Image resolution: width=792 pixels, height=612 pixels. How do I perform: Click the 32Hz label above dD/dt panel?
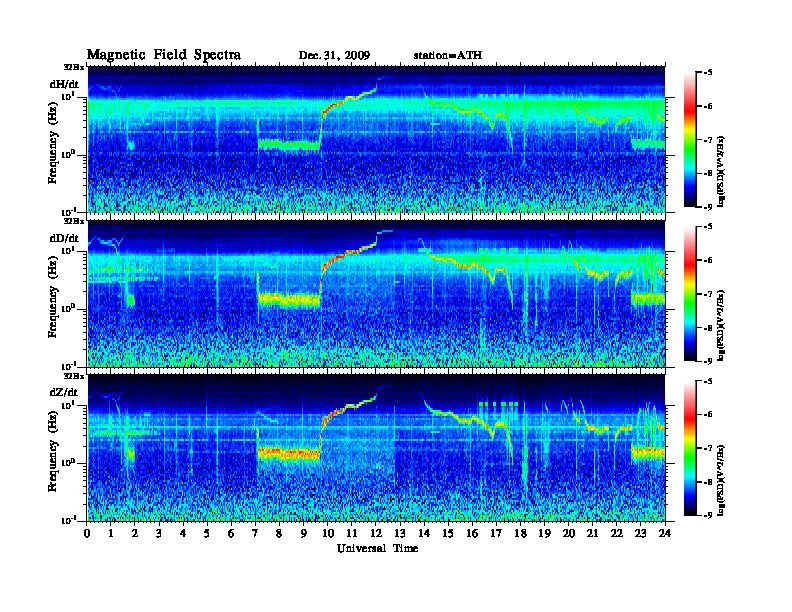coord(74,221)
